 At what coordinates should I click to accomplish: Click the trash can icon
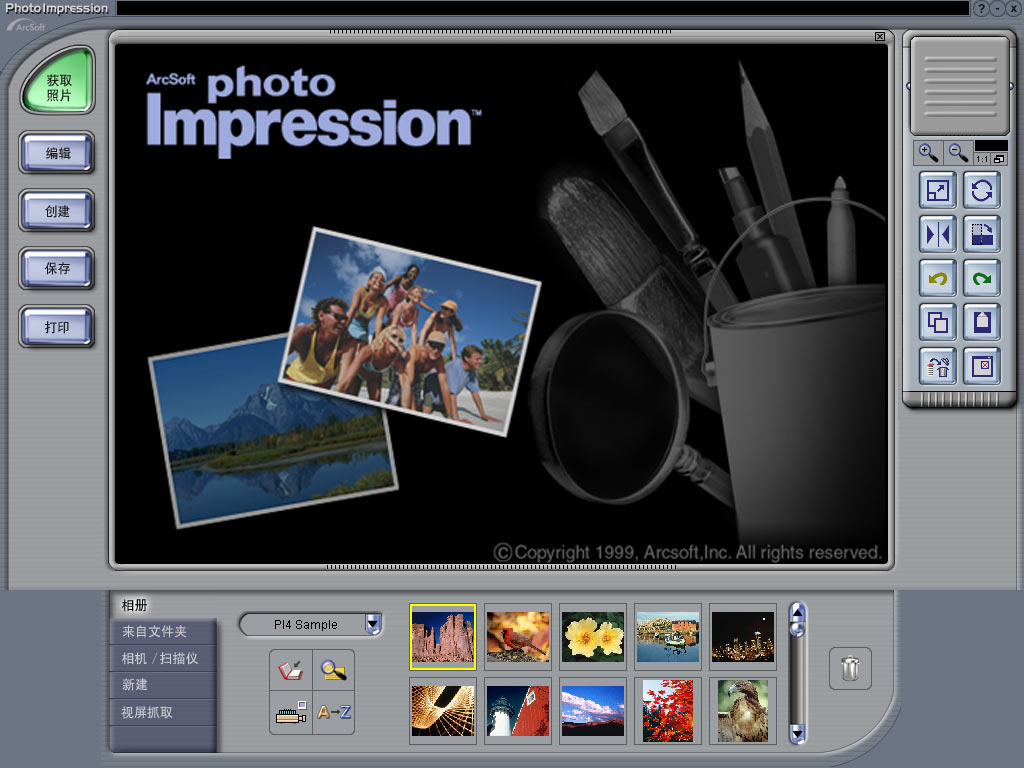click(x=850, y=668)
